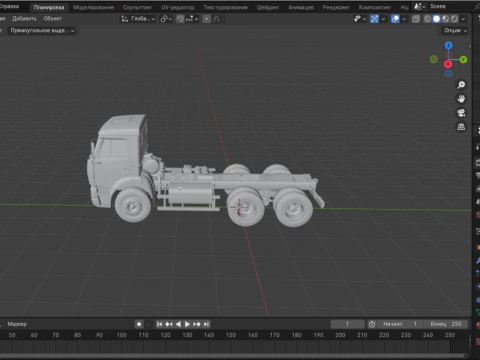Viewport: 480px width, 360px height.
Task: Open the Опции dropdown
Action: 455,30
